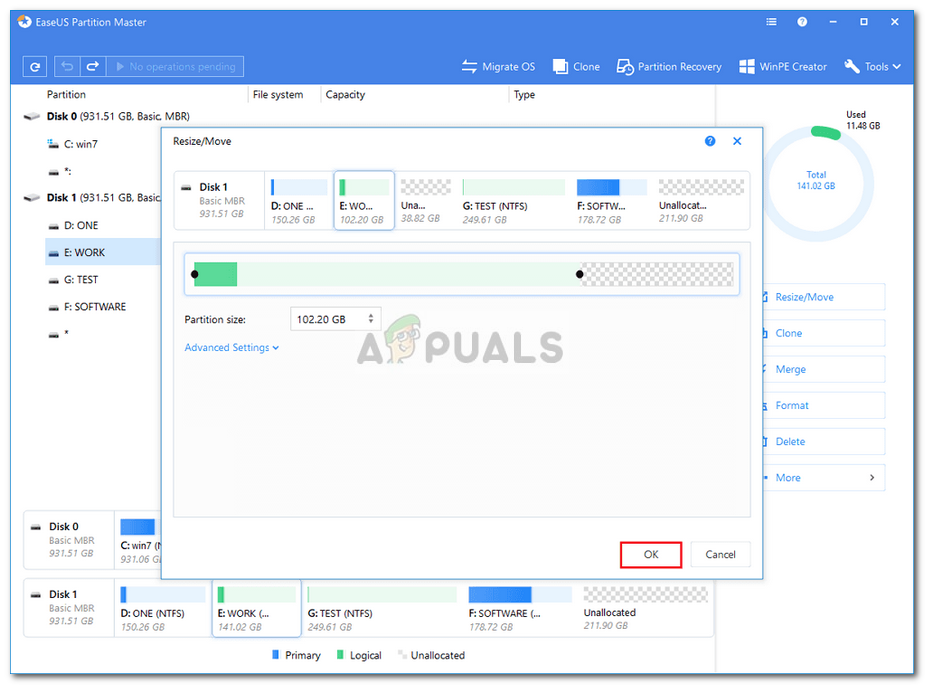Select Disk 0 label in bottom disk map
The height and width of the screenshot is (685, 925).
[x=69, y=540]
